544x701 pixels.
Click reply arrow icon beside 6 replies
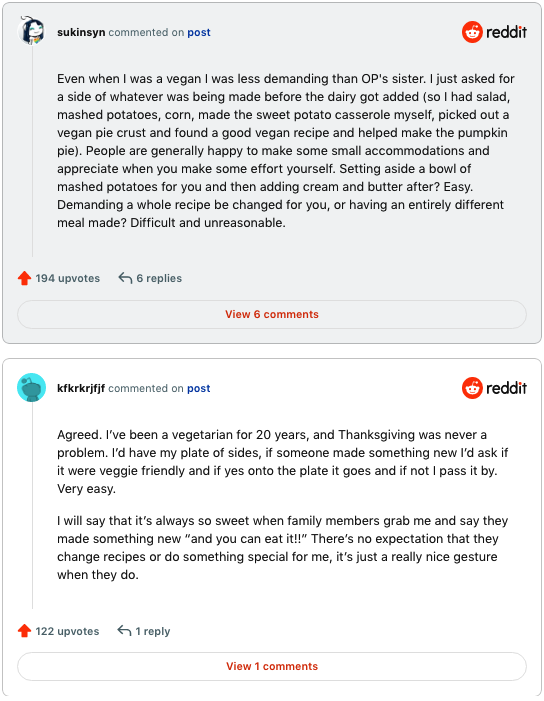click(x=125, y=278)
